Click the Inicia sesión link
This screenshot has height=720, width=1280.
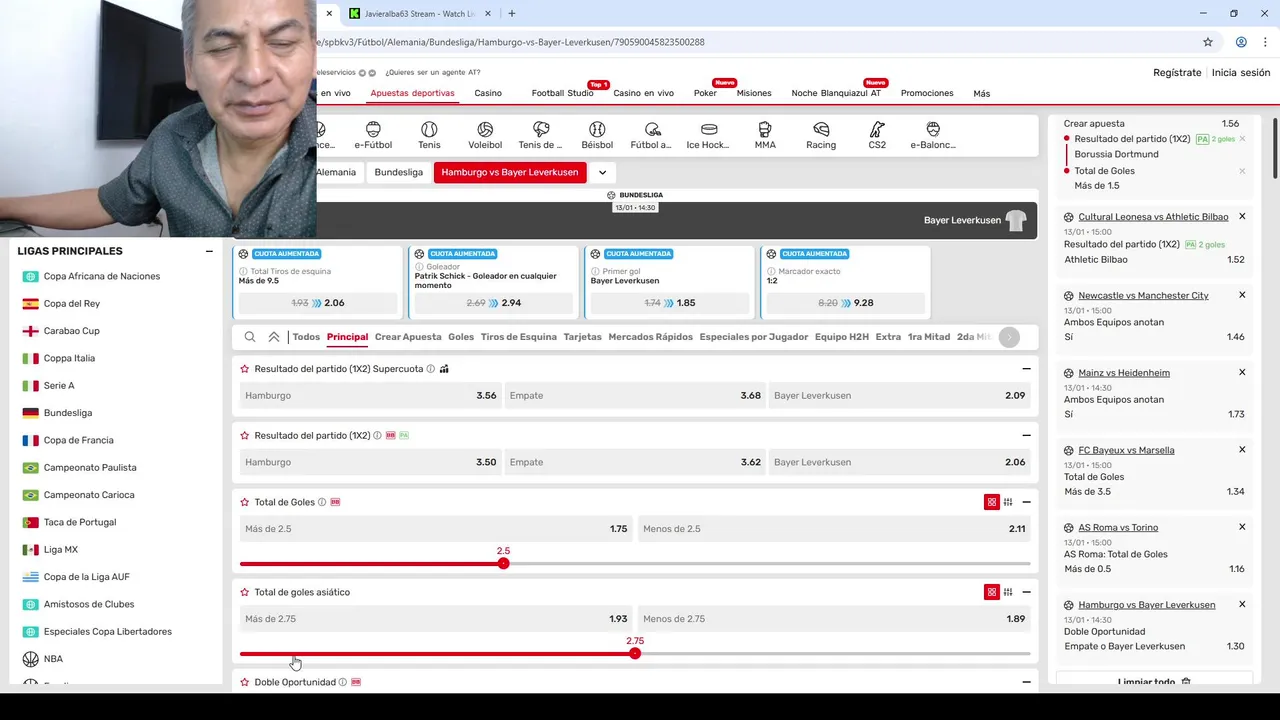[1241, 73]
